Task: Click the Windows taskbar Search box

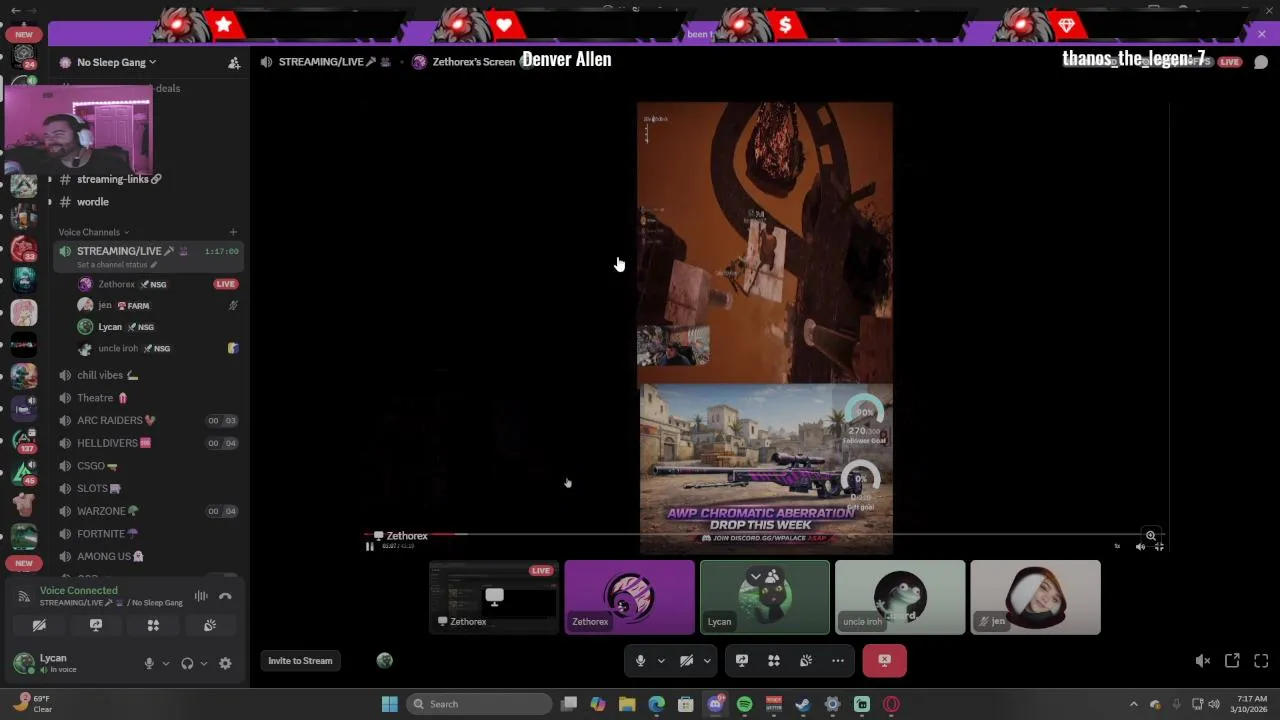Action: [481, 704]
